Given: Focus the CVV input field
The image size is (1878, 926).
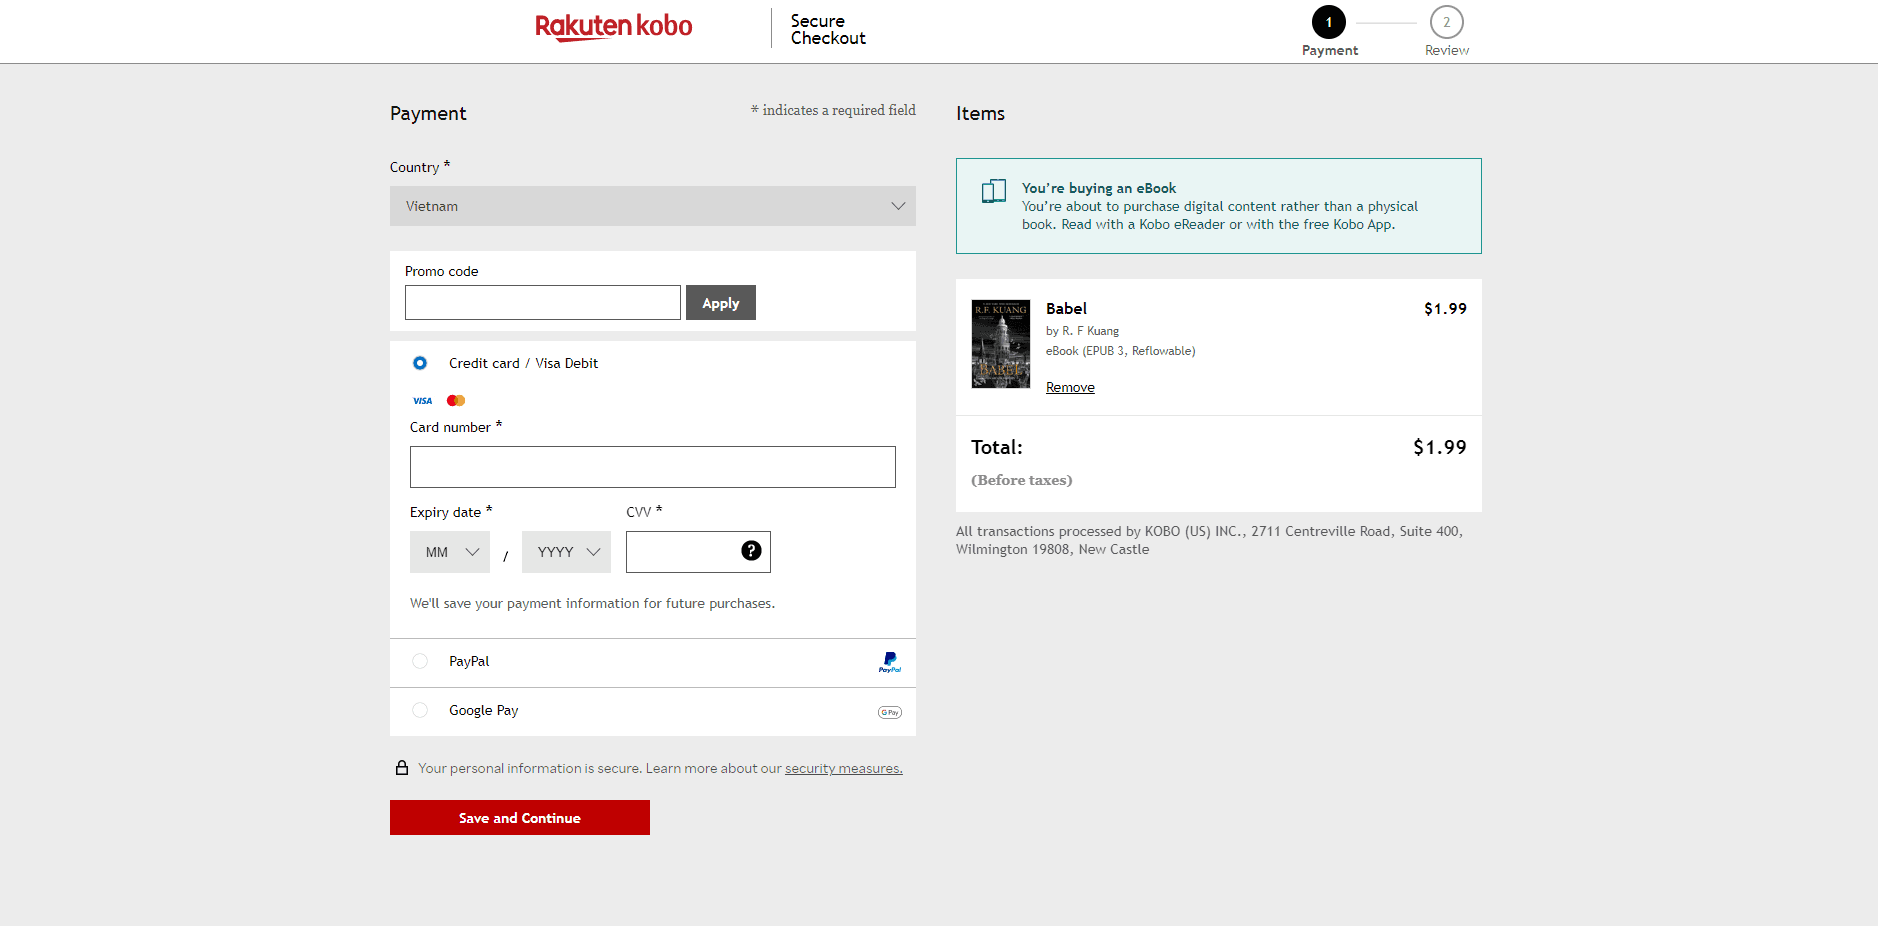Looking at the screenshot, I should tap(698, 552).
